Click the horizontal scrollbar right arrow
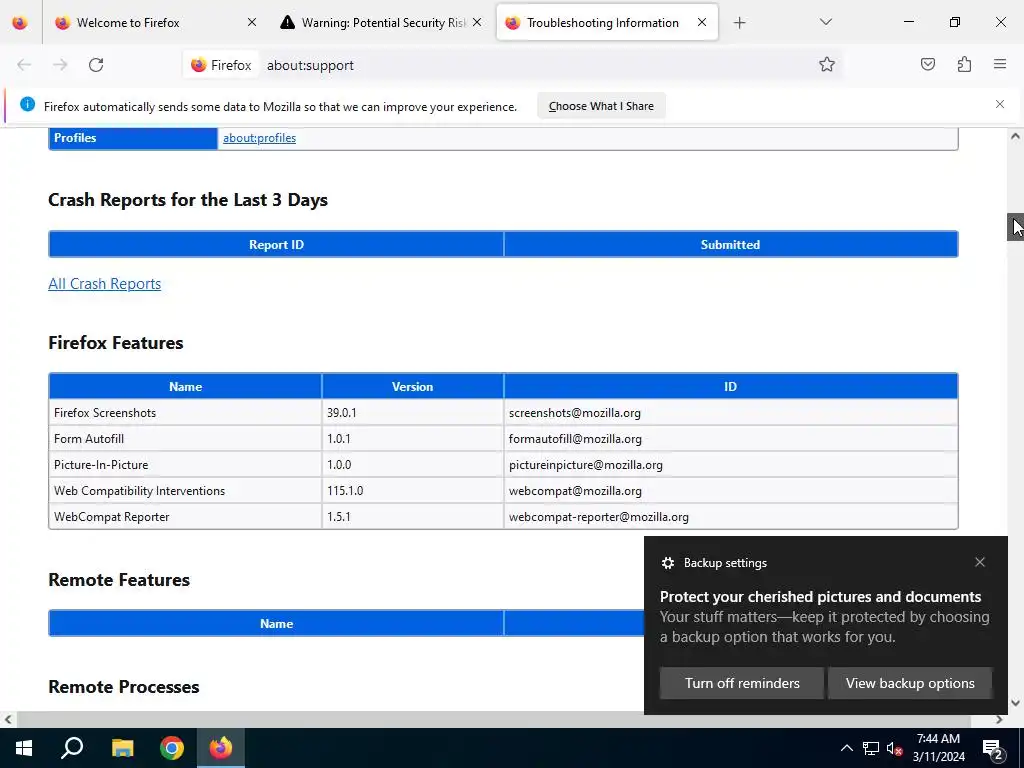The width and height of the screenshot is (1024, 768). click(999, 719)
